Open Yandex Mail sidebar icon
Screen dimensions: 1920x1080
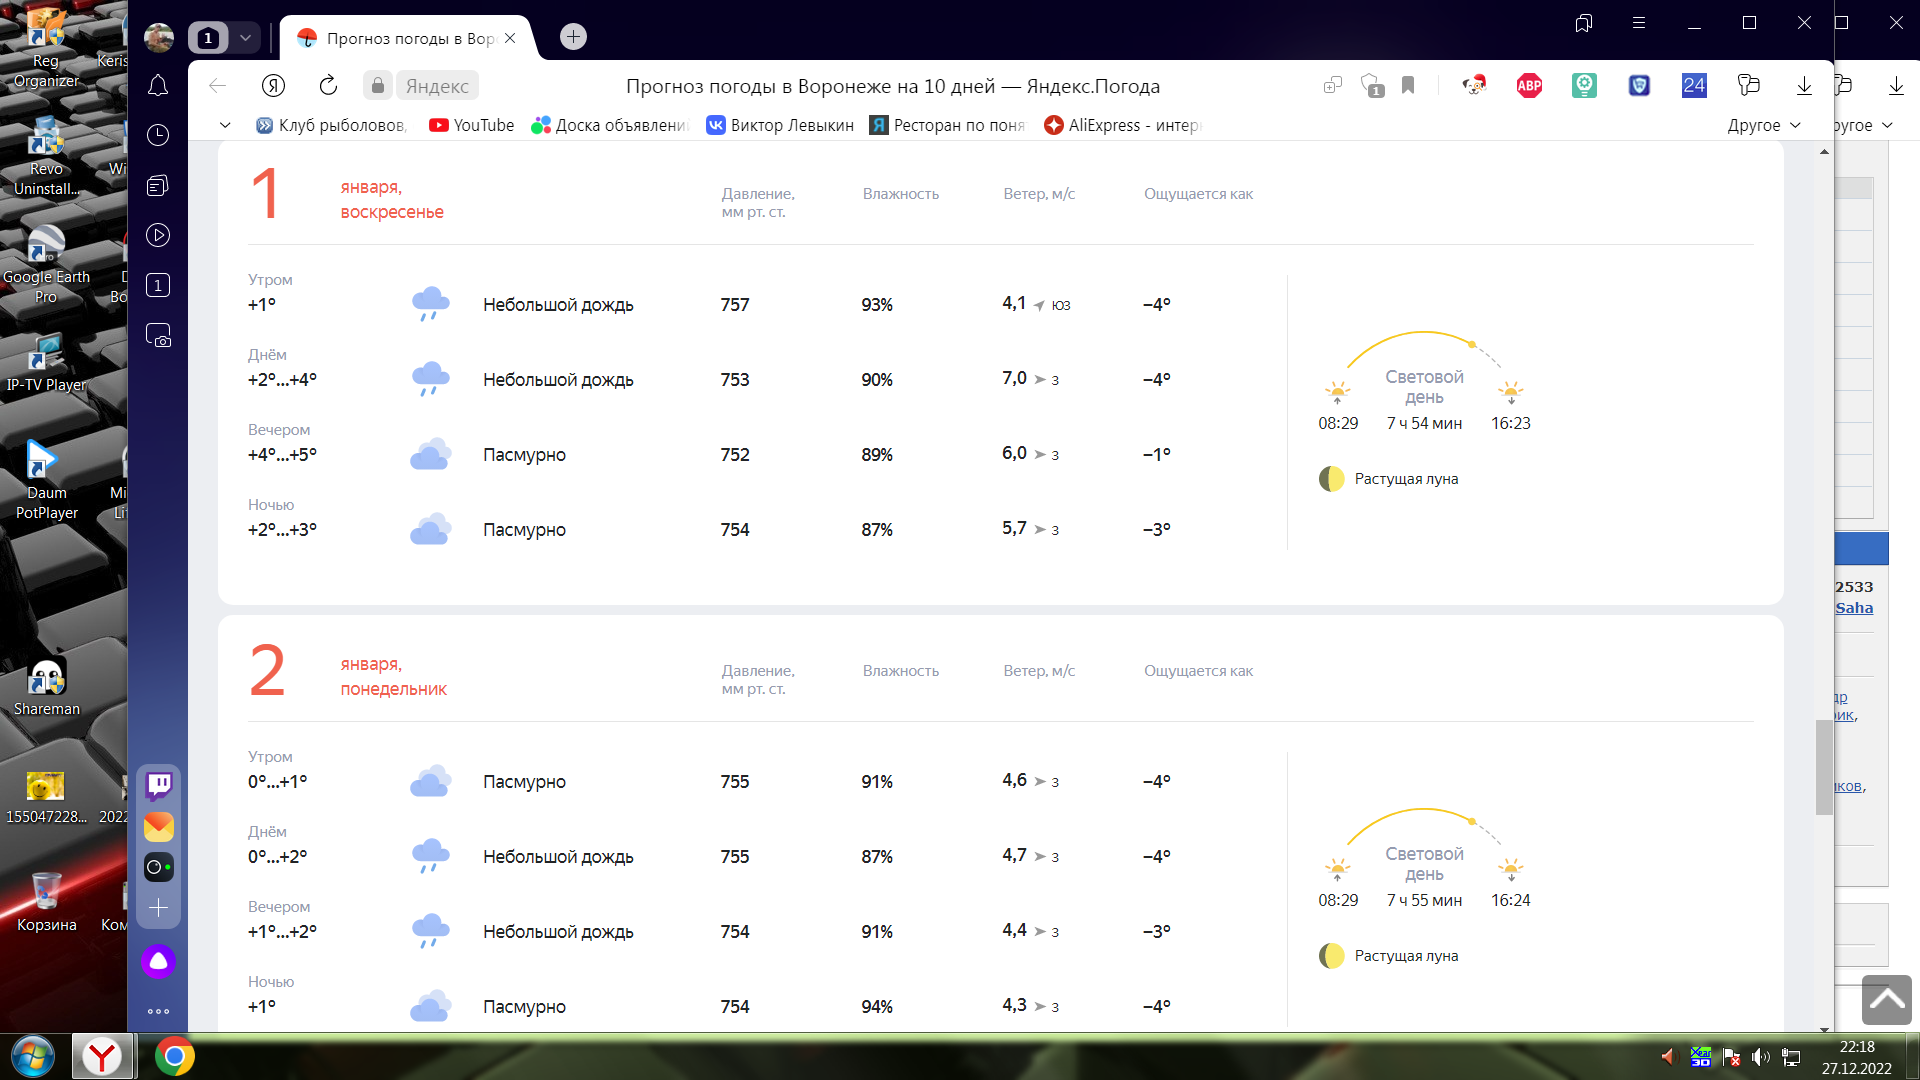158,827
